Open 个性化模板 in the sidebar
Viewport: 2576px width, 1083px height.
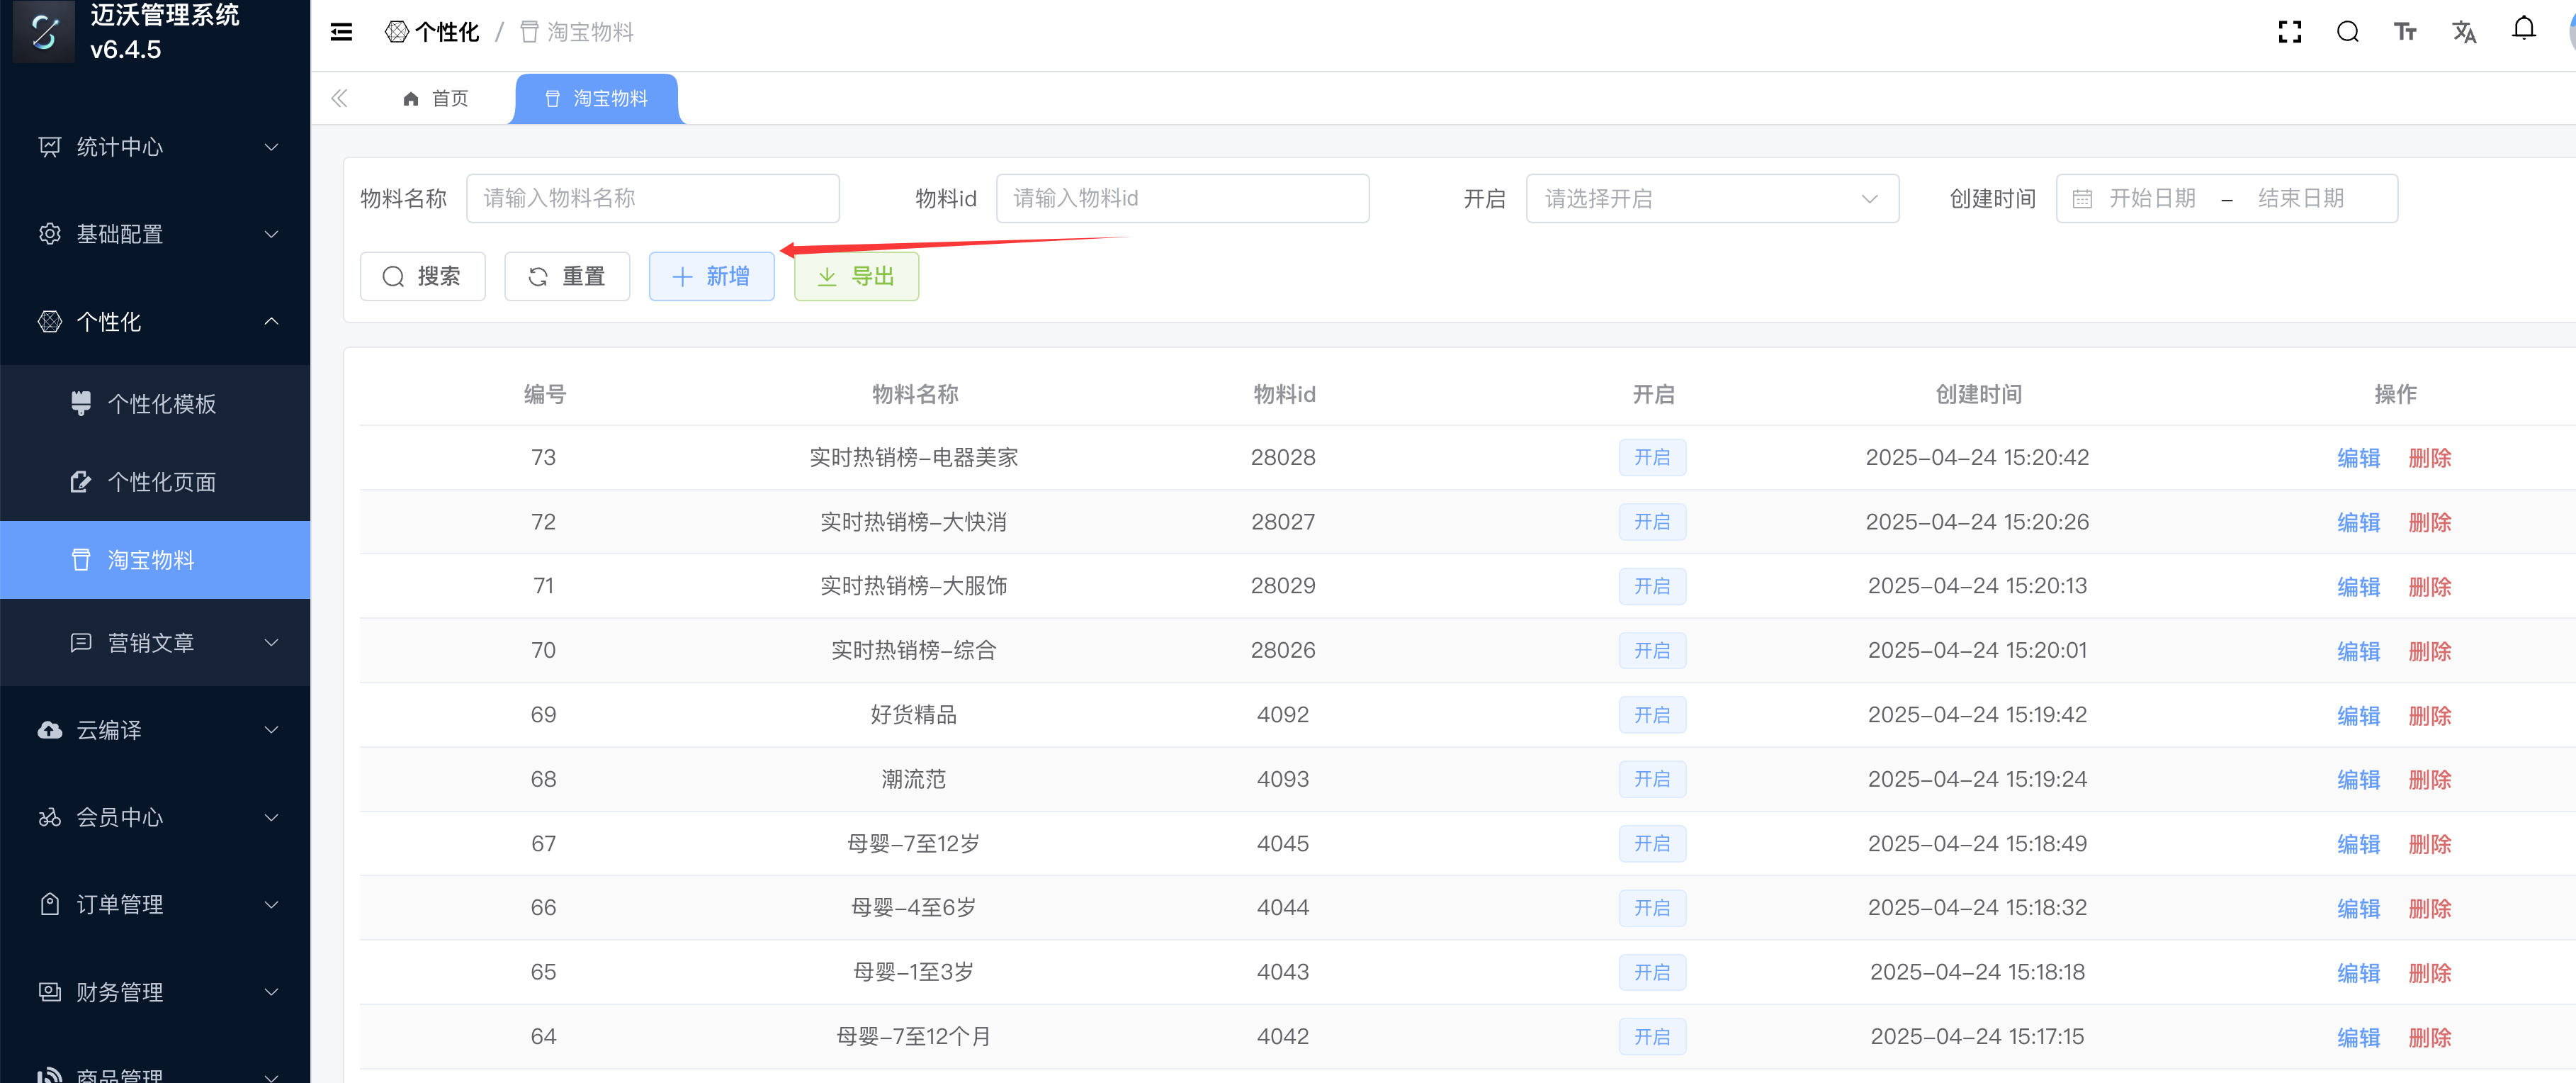pyautogui.click(x=161, y=404)
